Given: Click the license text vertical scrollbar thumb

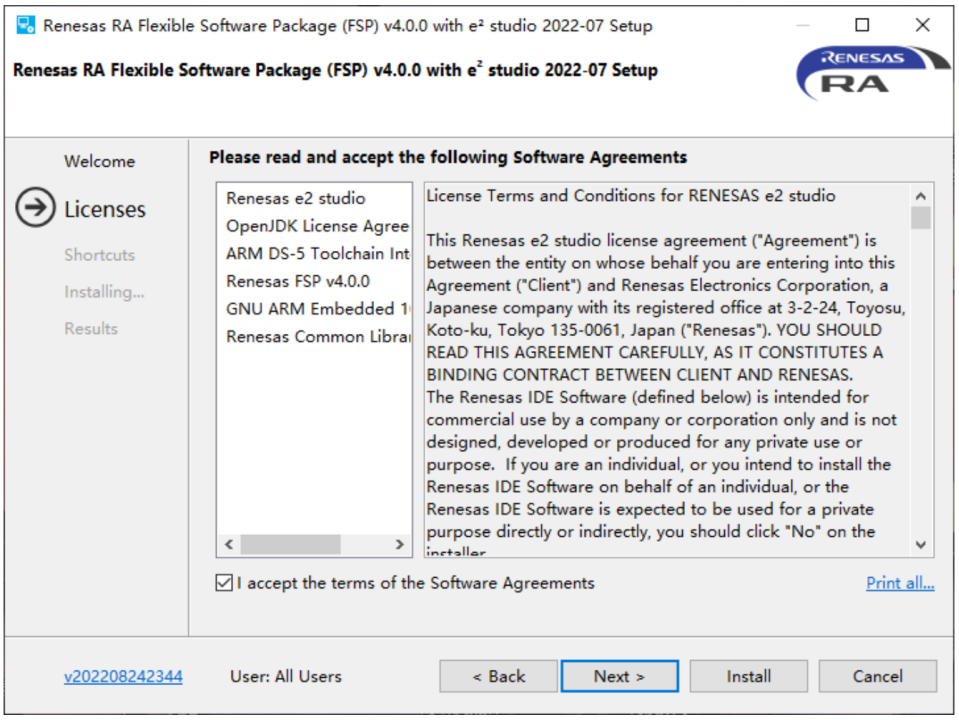Looking at the screenshot, I should 920,218.
